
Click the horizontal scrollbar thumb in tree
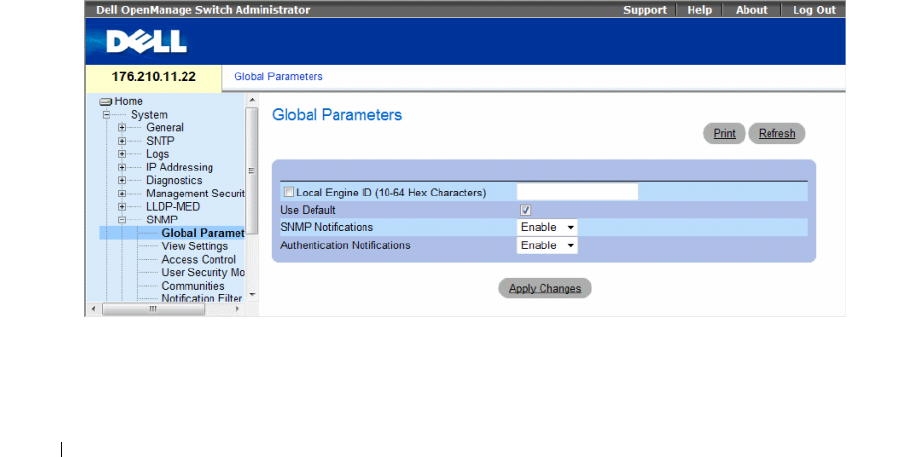pyautogui.click(x=153, y=309)
